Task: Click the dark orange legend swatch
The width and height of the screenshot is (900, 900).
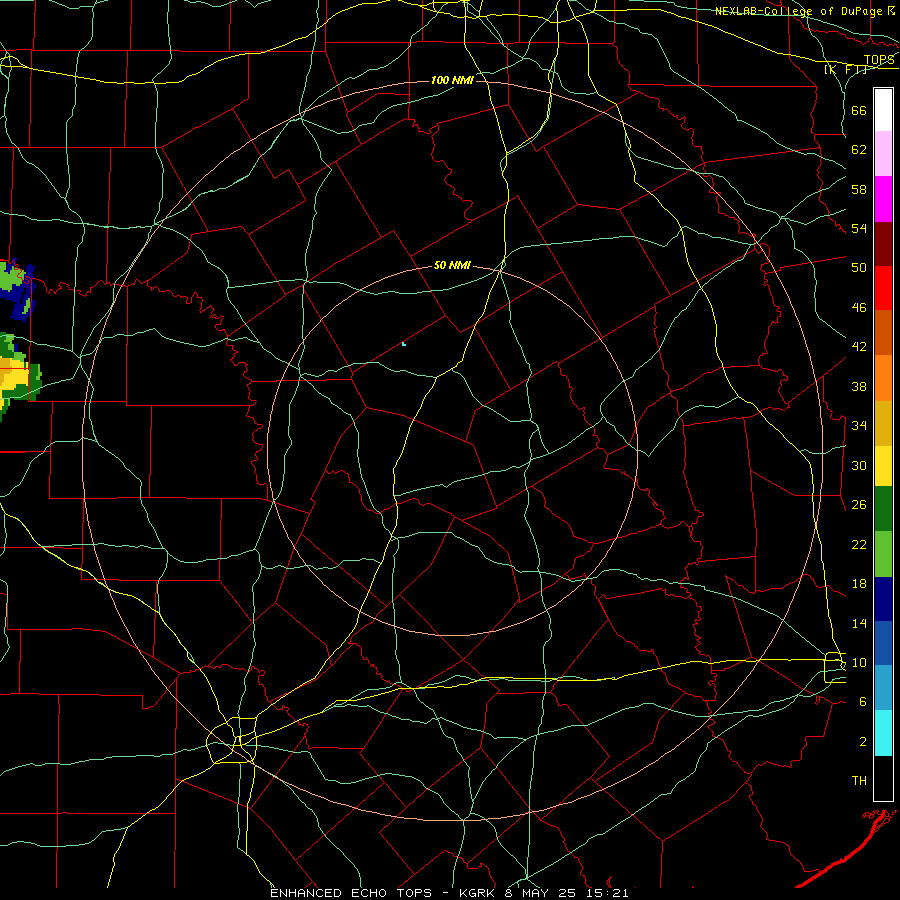Action: [x=883, y=332]
